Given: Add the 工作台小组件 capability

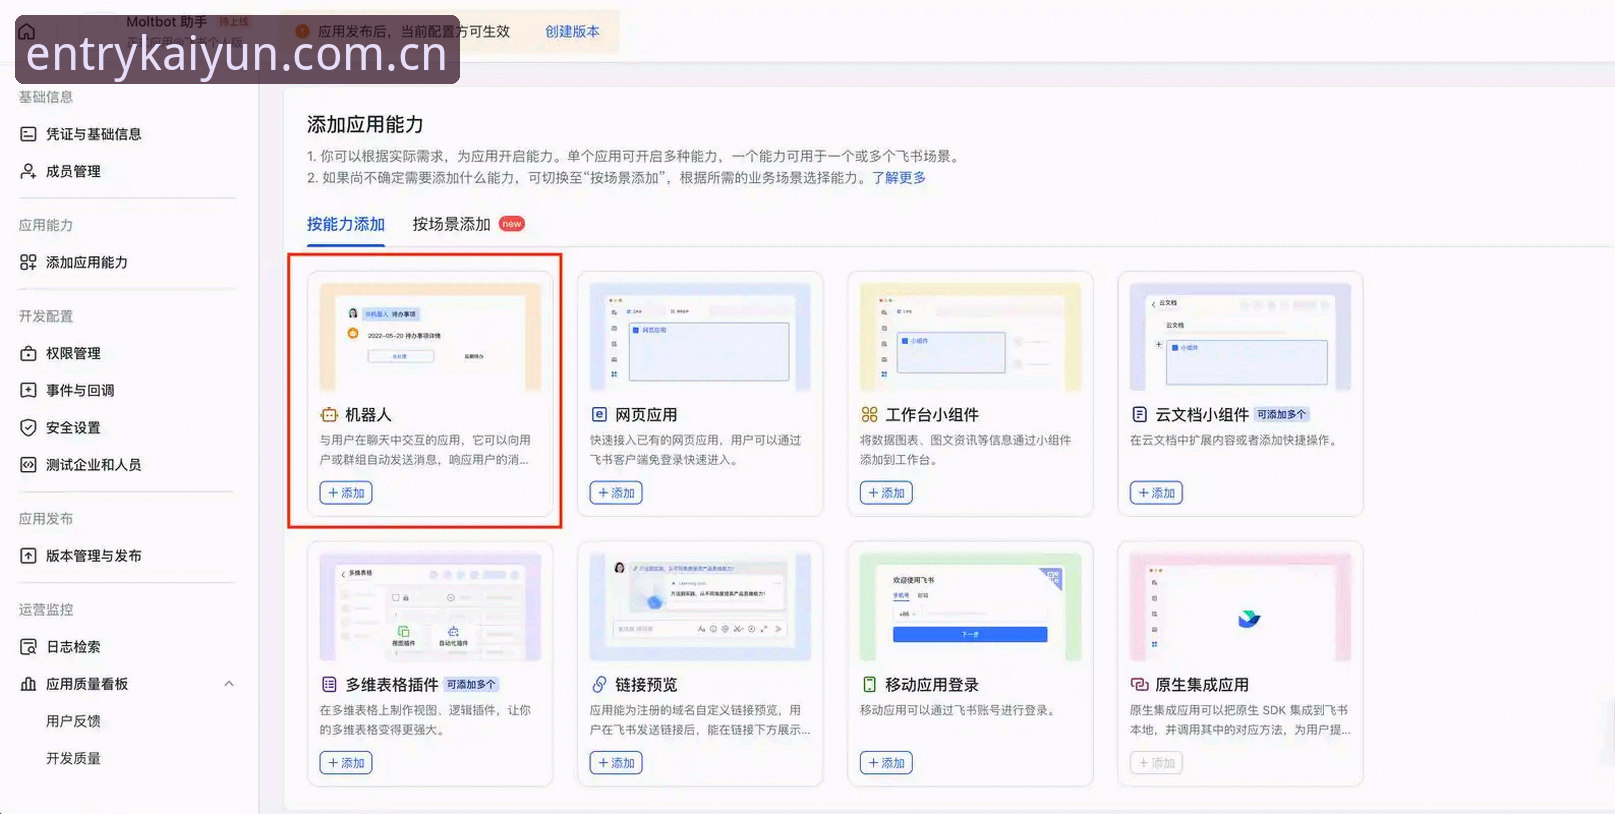Looking at the screenshot, I should pyautogui.click(x=886, y=493).
